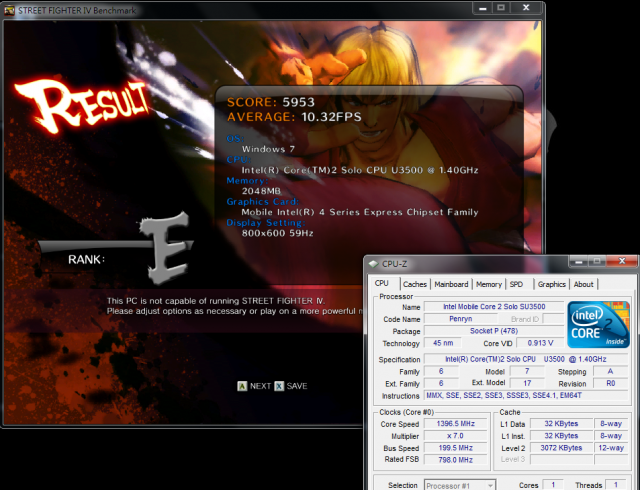This screenshot has width=640, height=490.
Task: Click the Street Fighter IV title bar icon
Action: click(9, 10)
